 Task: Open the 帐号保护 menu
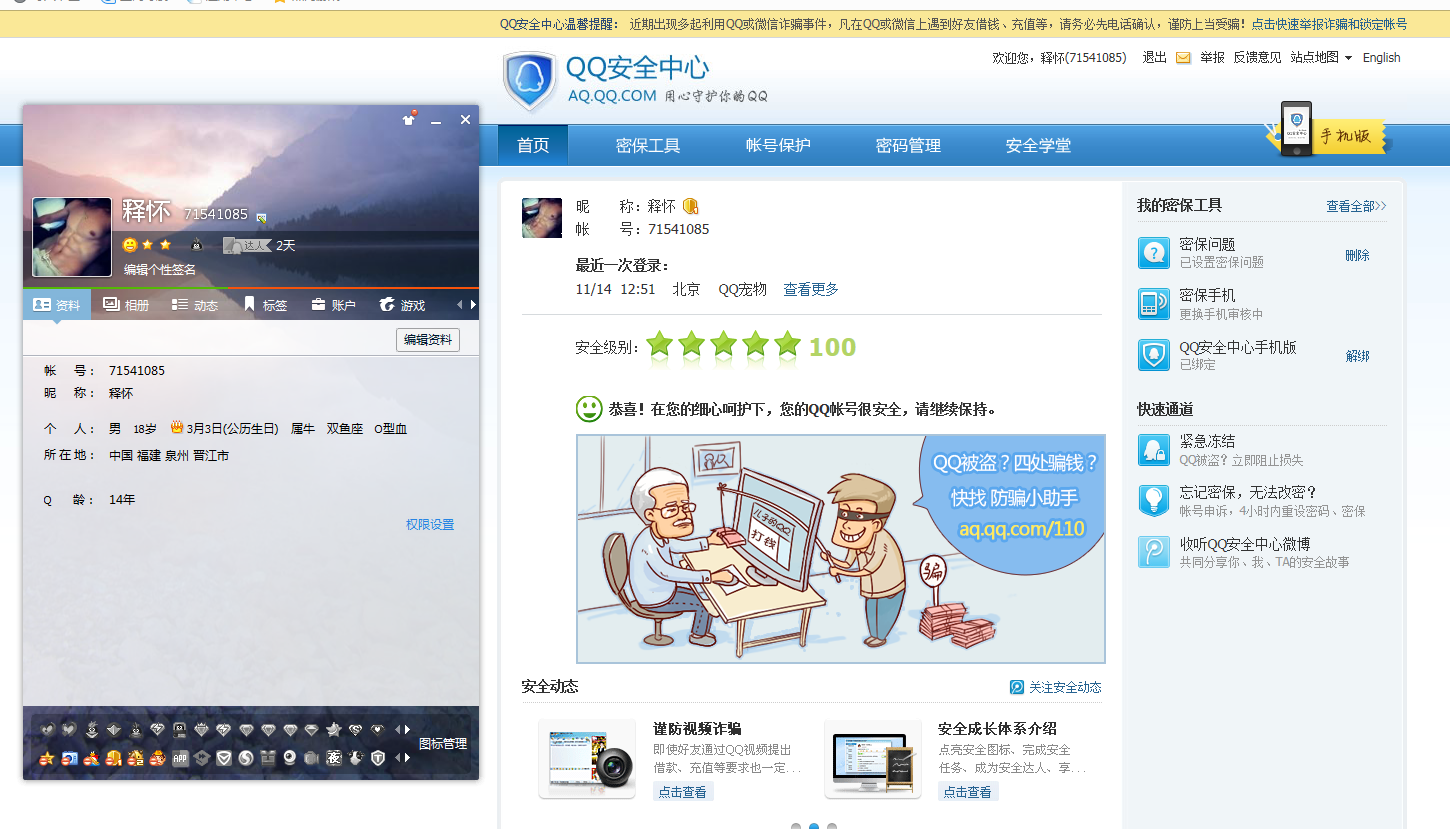pos(778,146)
